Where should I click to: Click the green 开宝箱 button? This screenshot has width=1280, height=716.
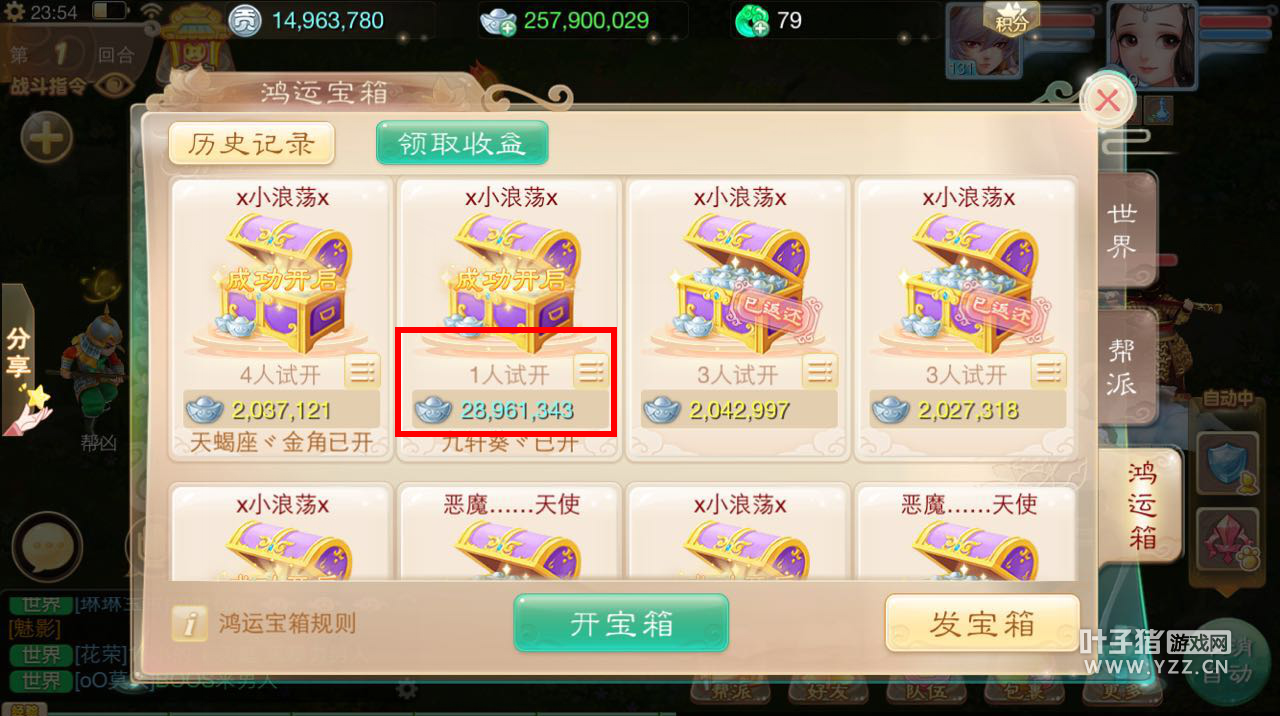(x=621, y=623)
